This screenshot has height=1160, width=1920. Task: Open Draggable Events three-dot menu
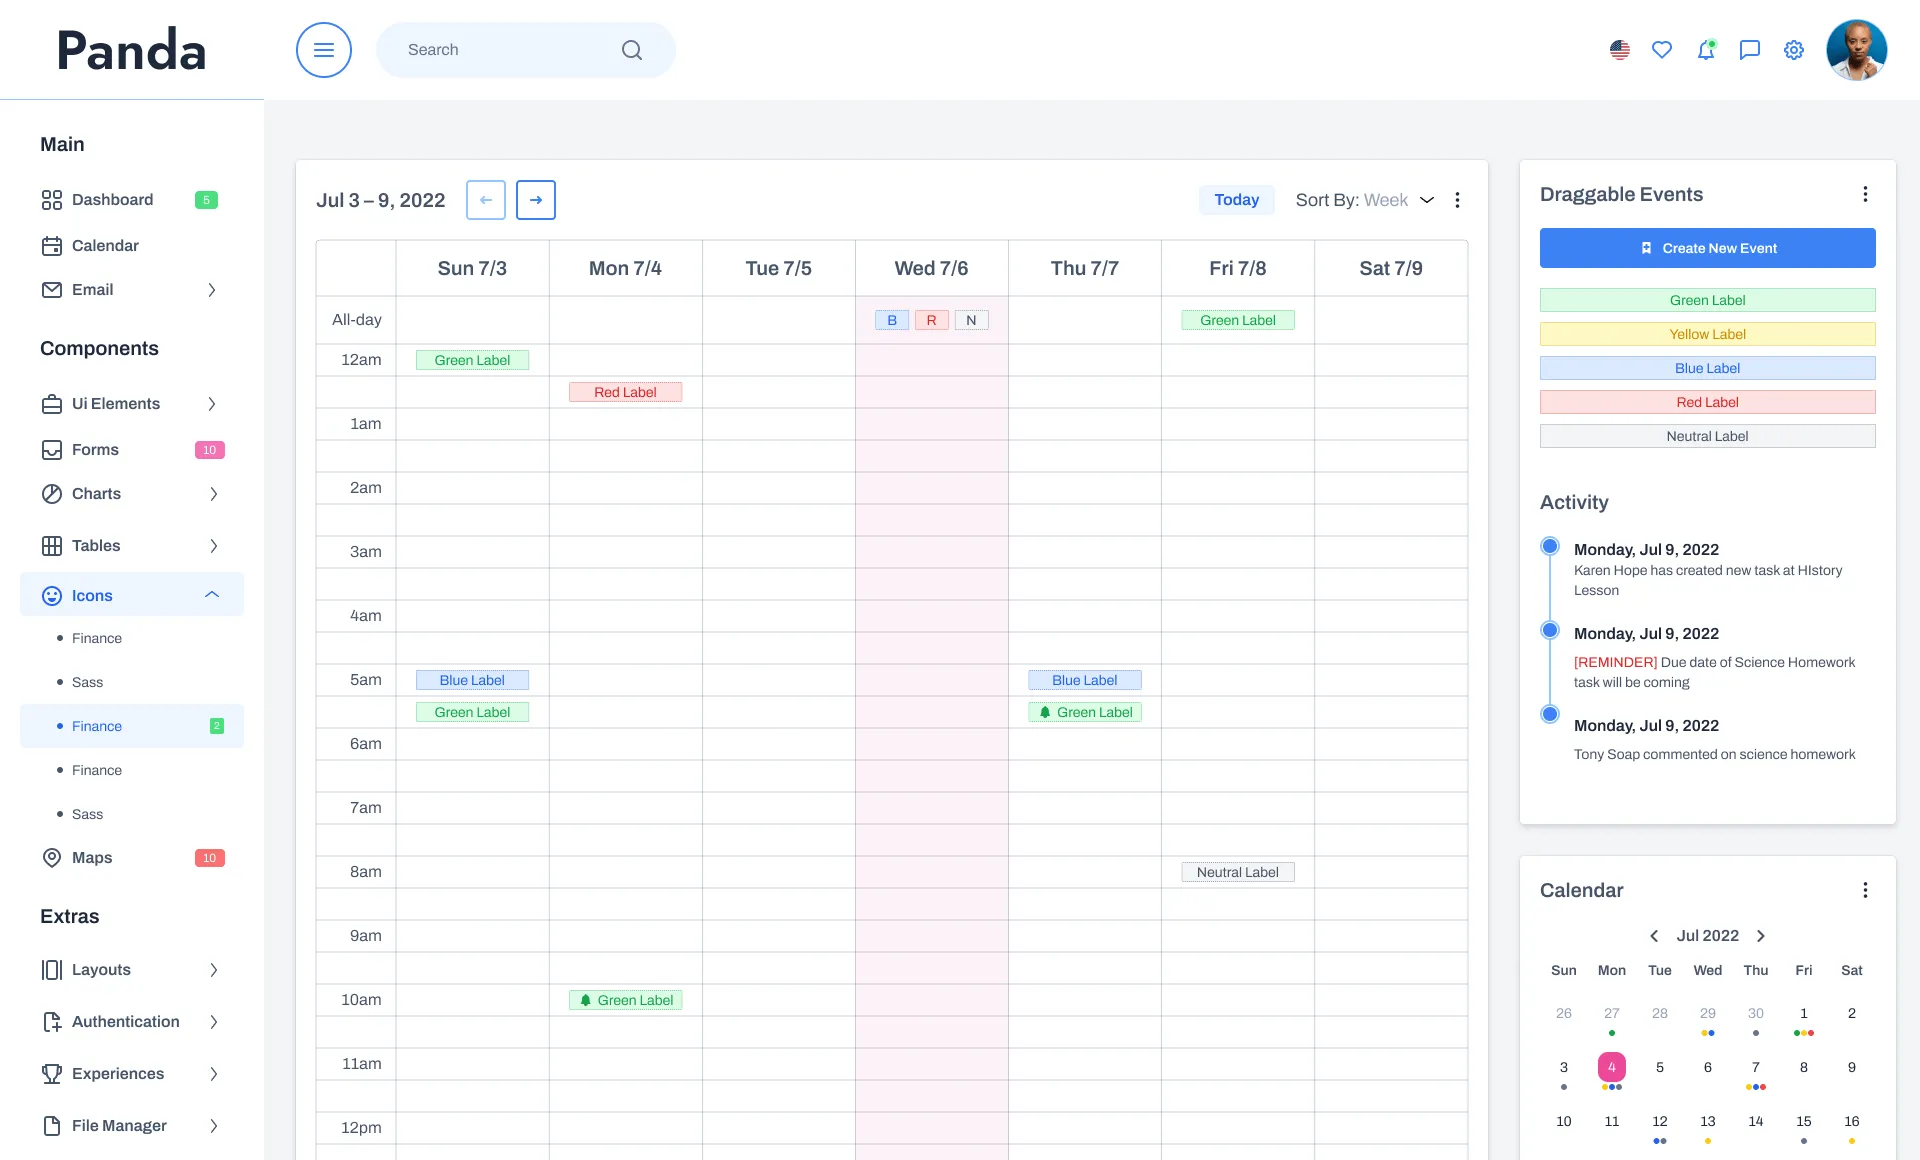click(x=1865, y=194)
